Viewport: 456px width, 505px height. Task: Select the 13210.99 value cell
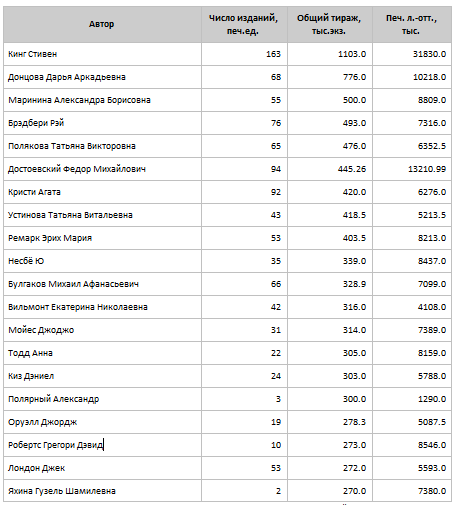coord(412,169)
